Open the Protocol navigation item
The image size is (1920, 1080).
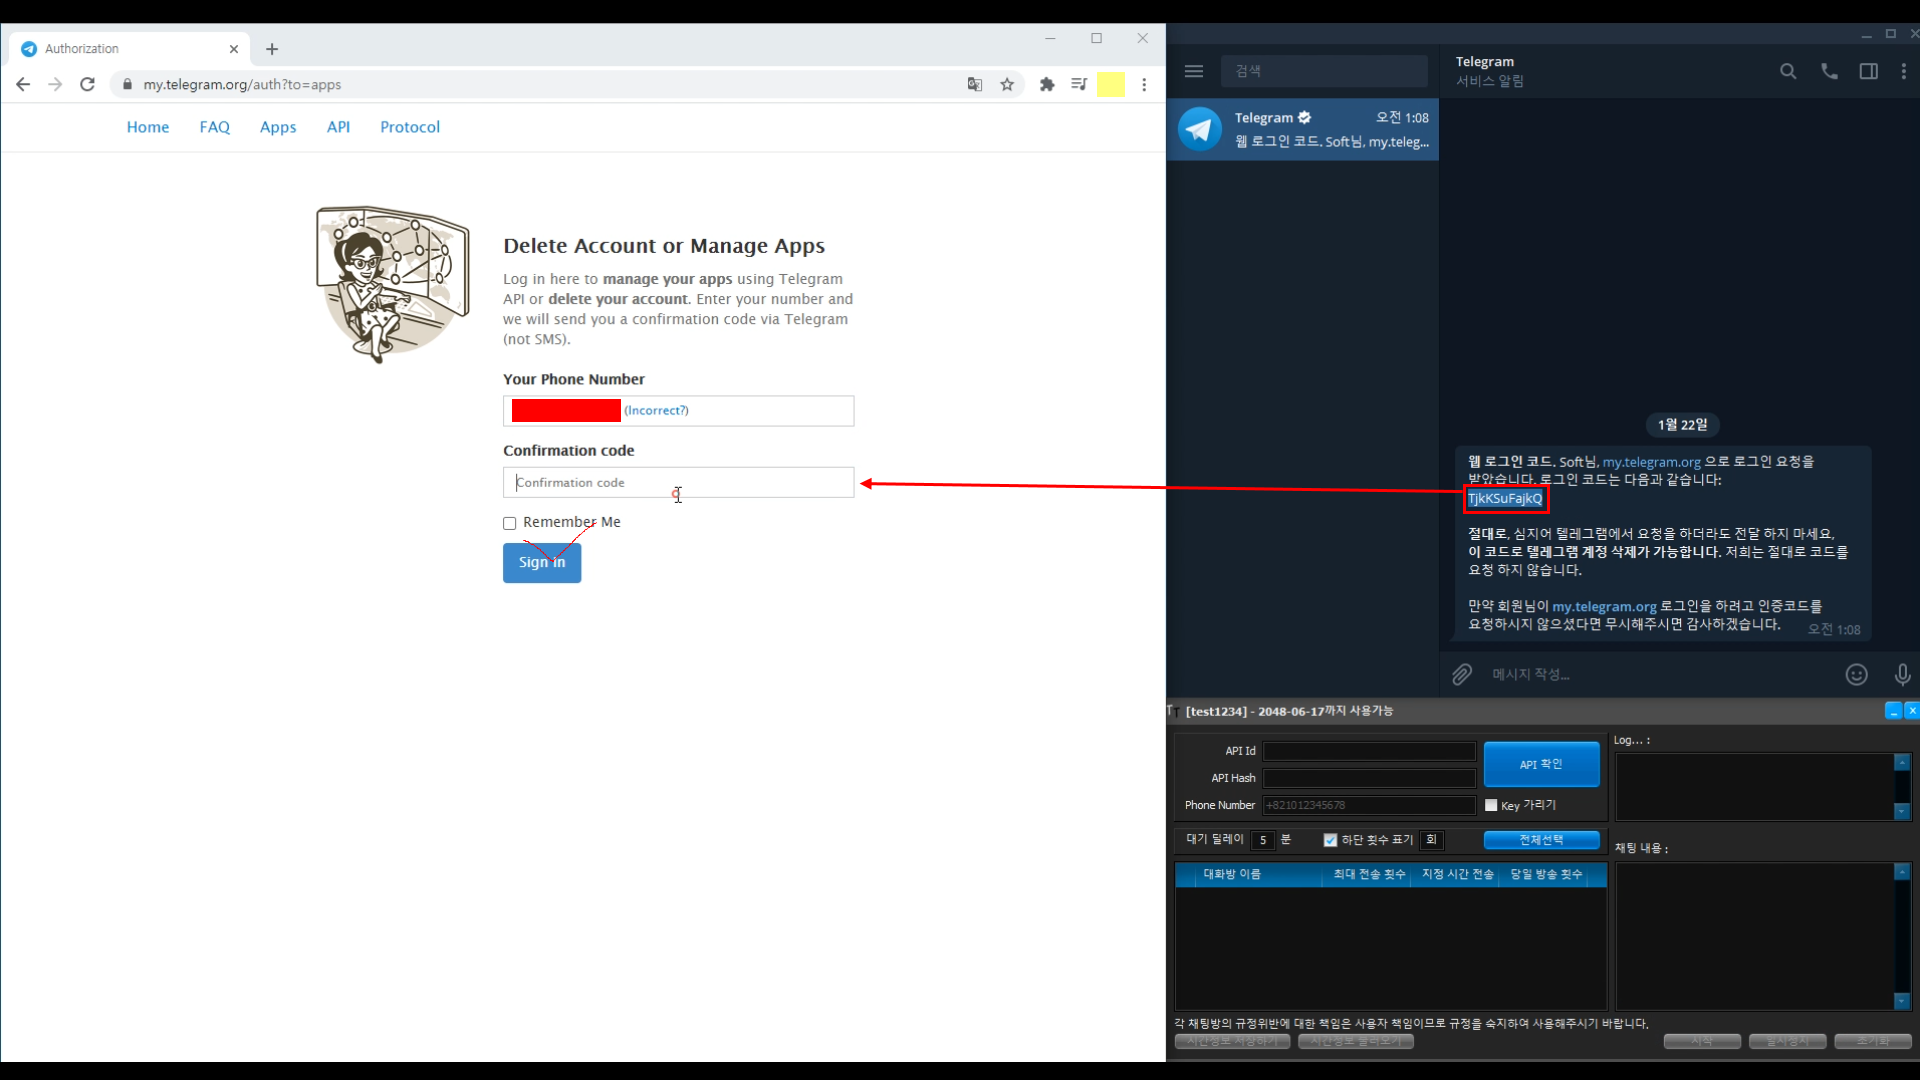click(x=410, y=127)
